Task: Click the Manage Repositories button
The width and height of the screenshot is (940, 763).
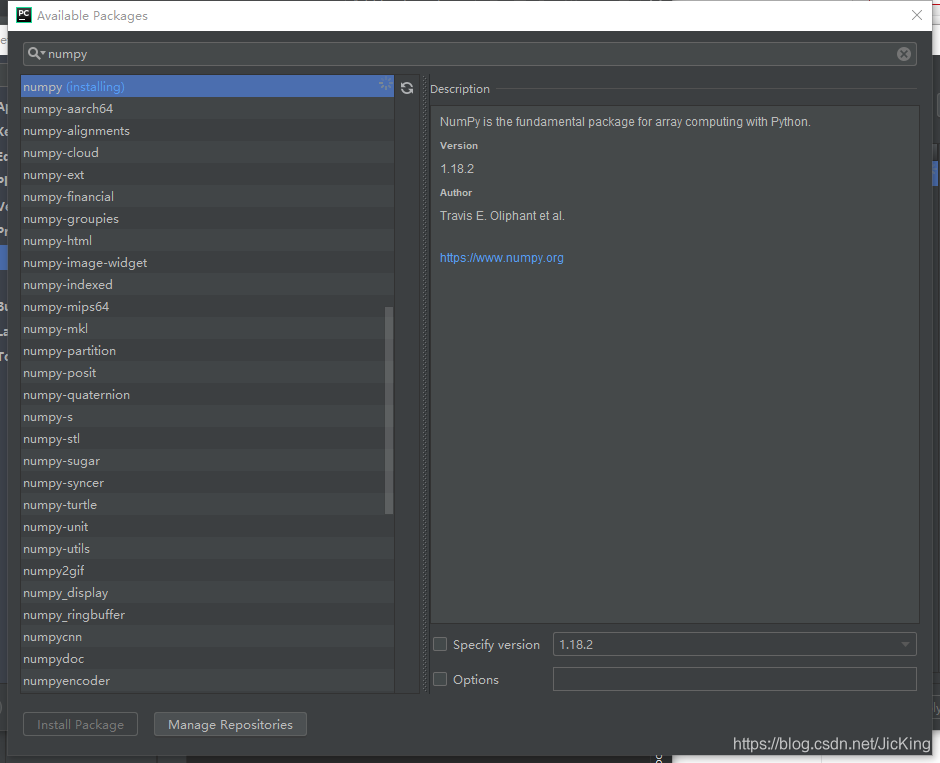Action: (230, 724)
